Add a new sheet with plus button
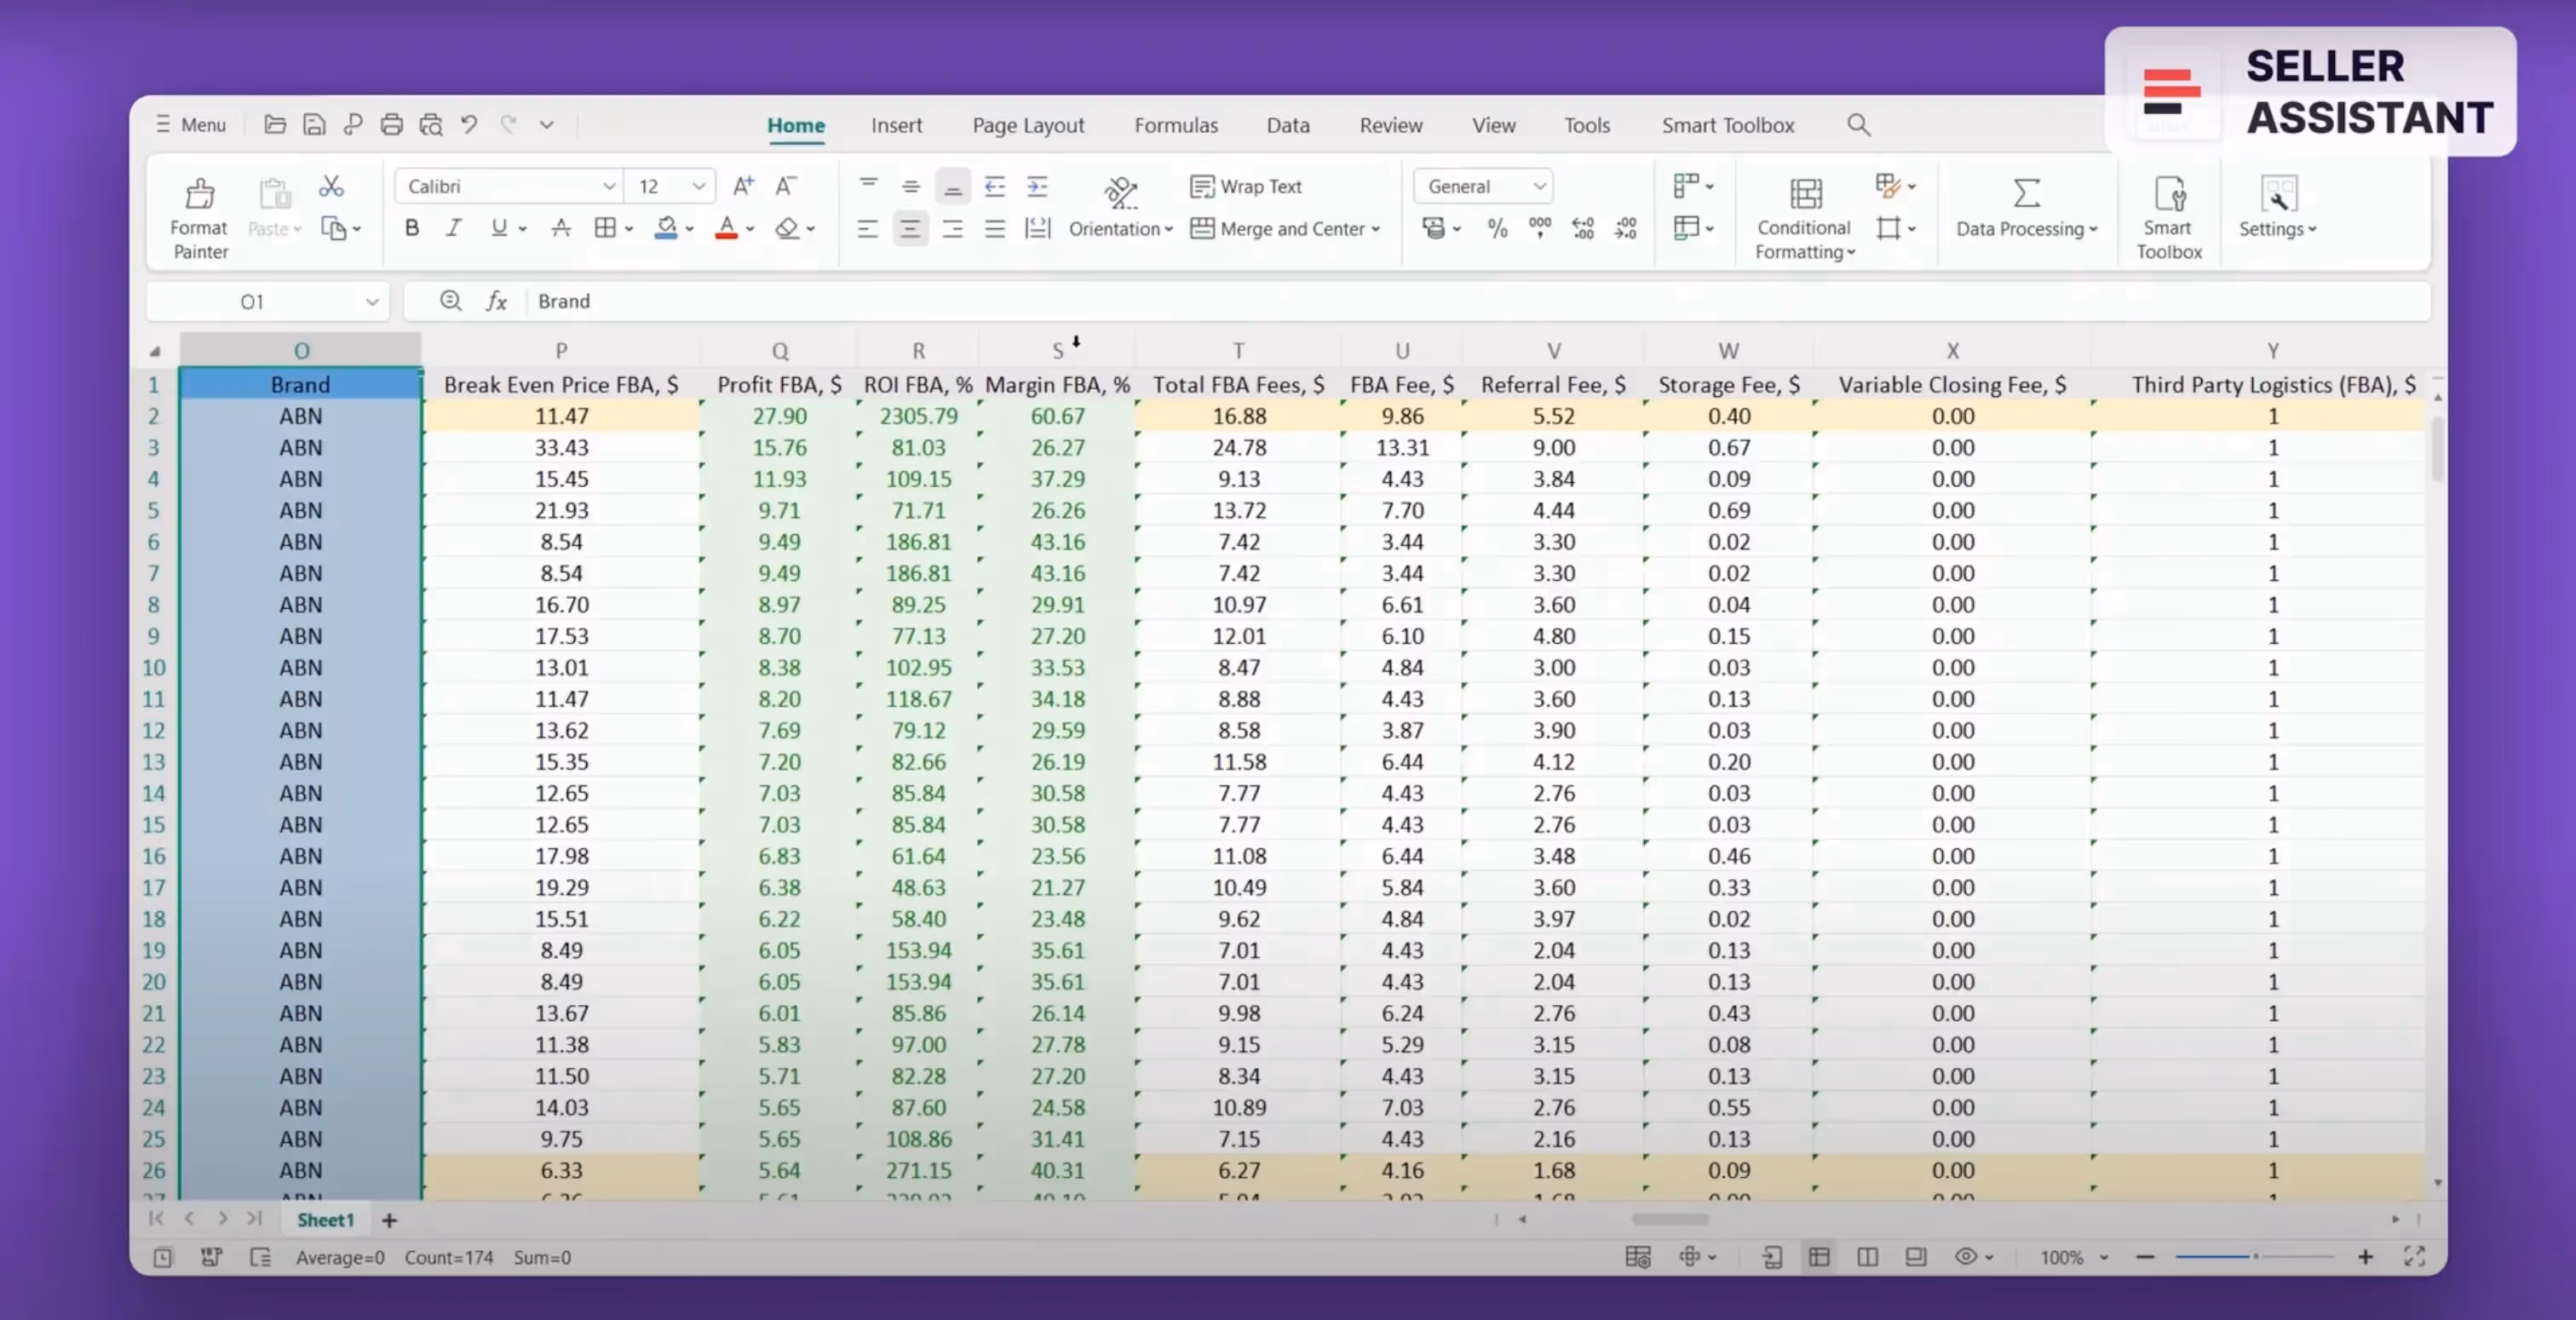Image resolution: width=2576 pixels, height=1320 pixels. 389,1220
